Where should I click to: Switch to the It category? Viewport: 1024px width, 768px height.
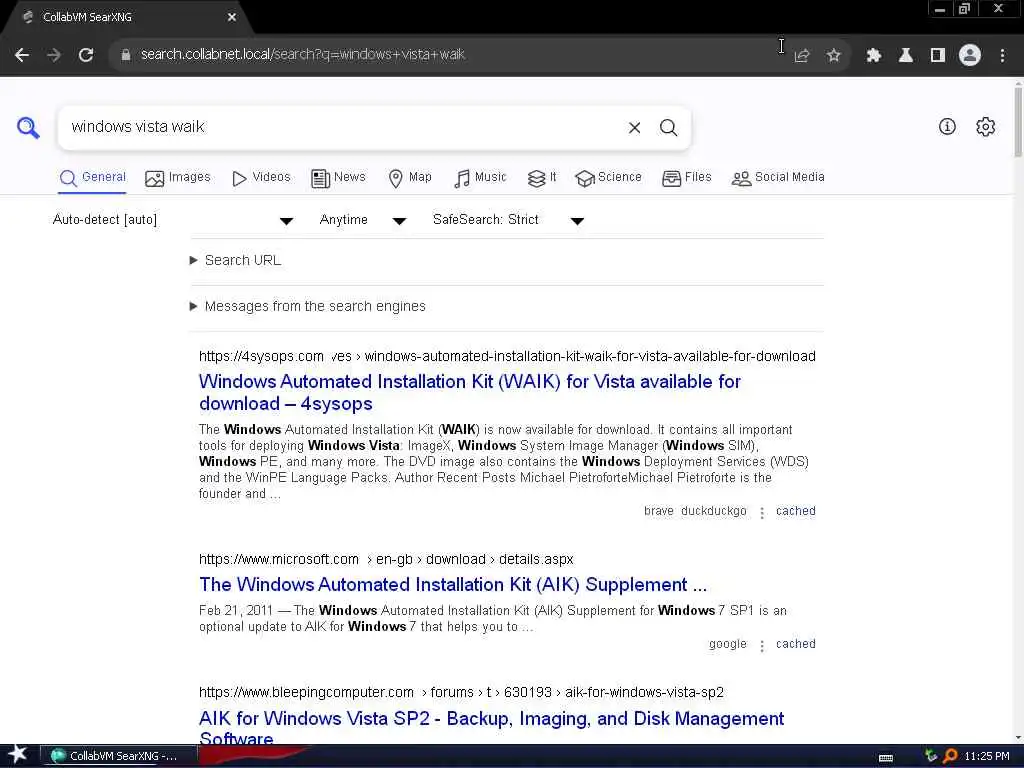pos(542,178)
